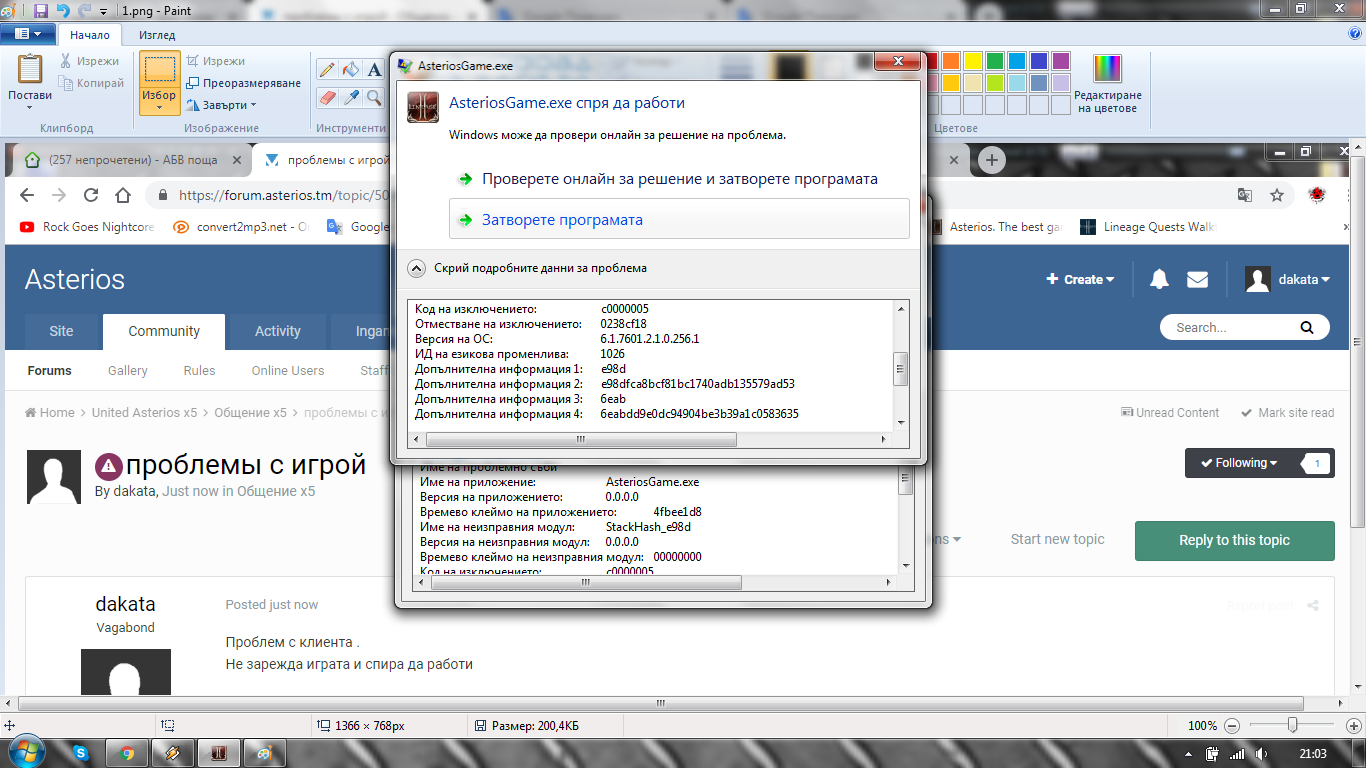Pick the yellow color swatch
The width and height of the screenshot is (1366, 768).
(x=972, y=61)
